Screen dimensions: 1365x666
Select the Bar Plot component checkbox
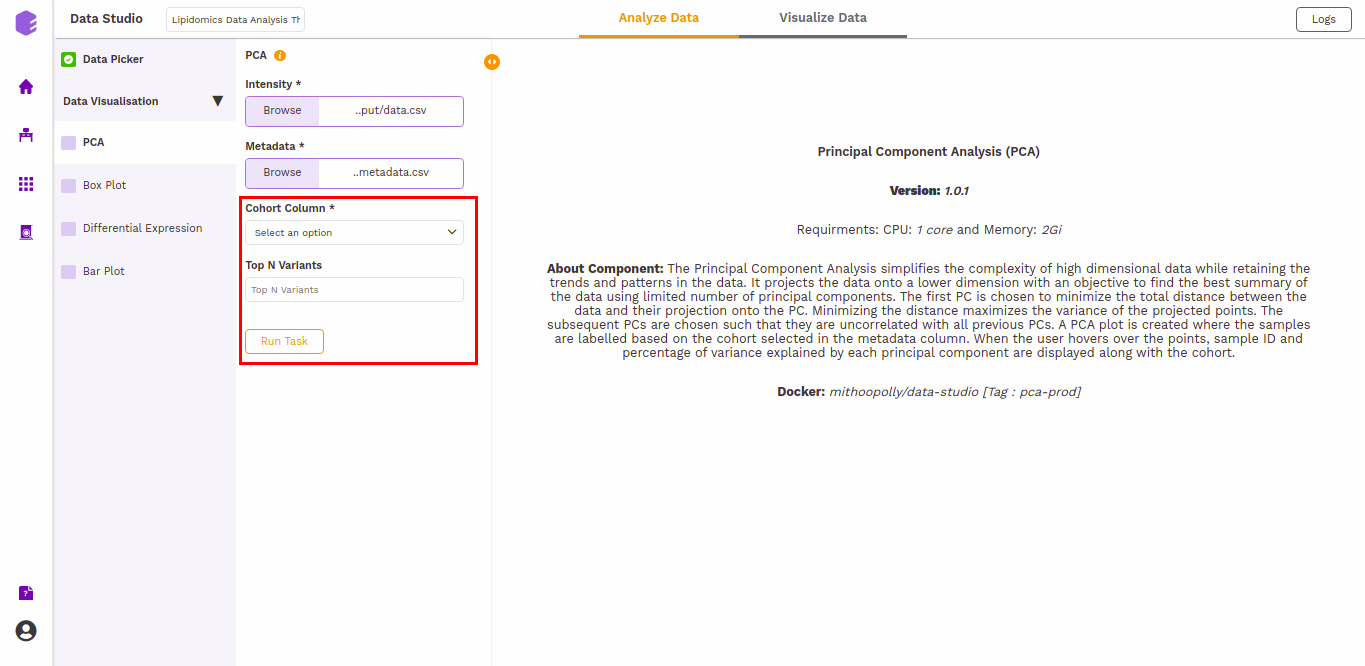click(68, 272)
